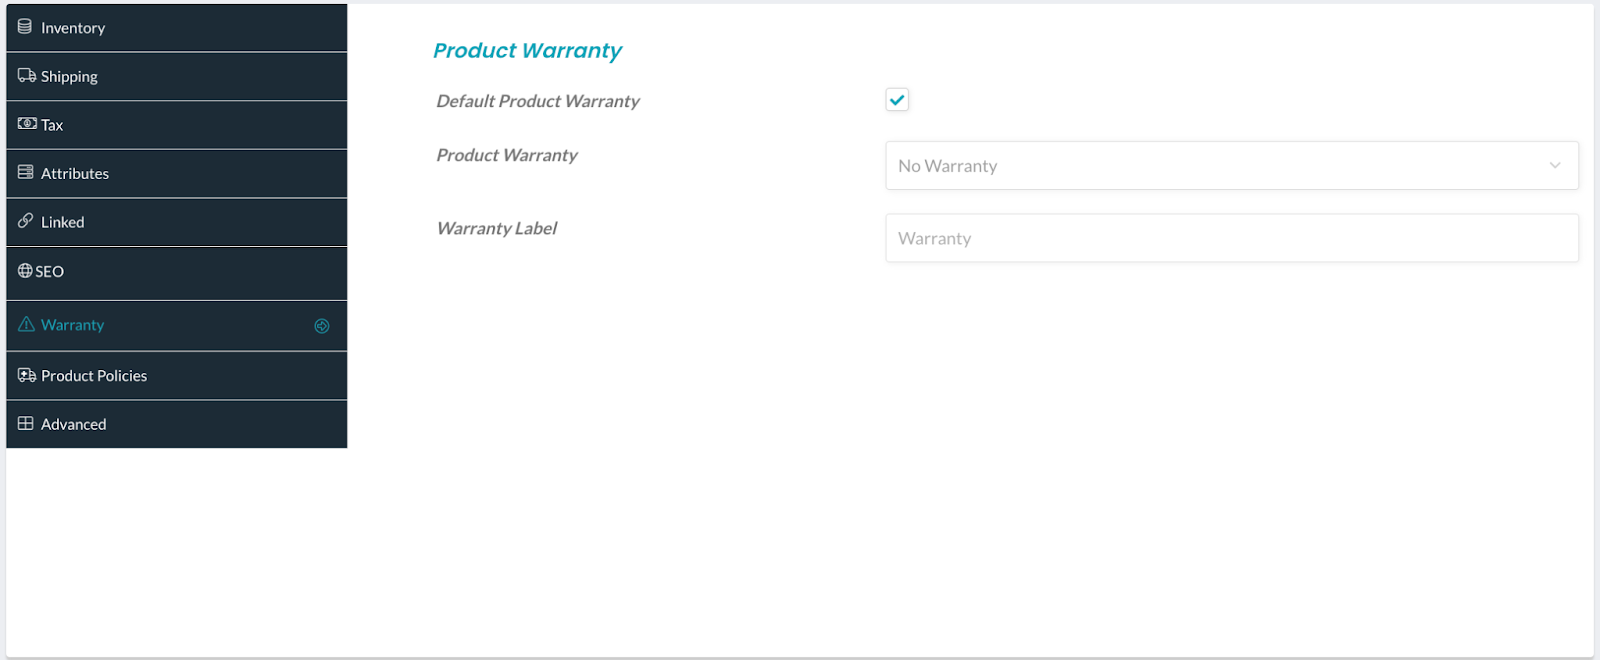Go to the Product Policies tab
Screen dimensions: 1600x660
(x=177, y=376)
